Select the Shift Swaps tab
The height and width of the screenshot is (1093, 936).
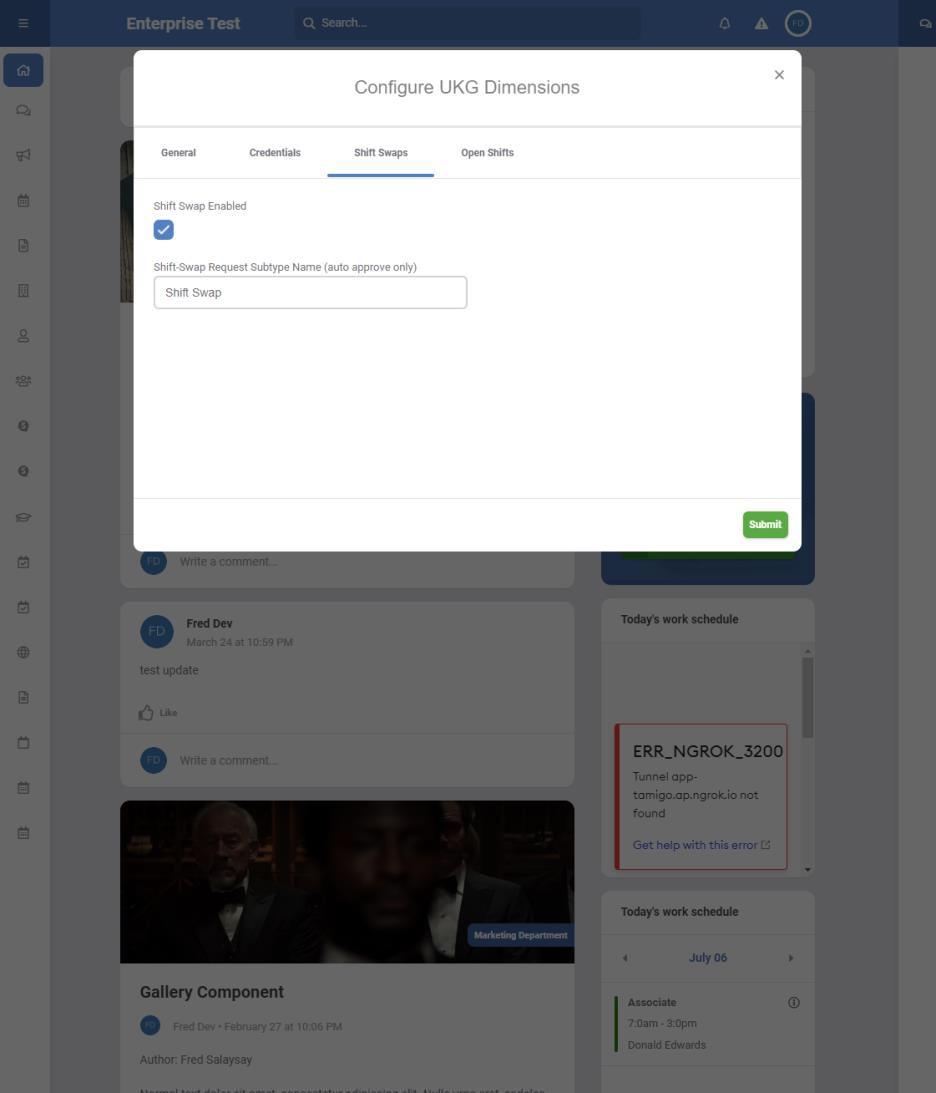coord(381,153)
